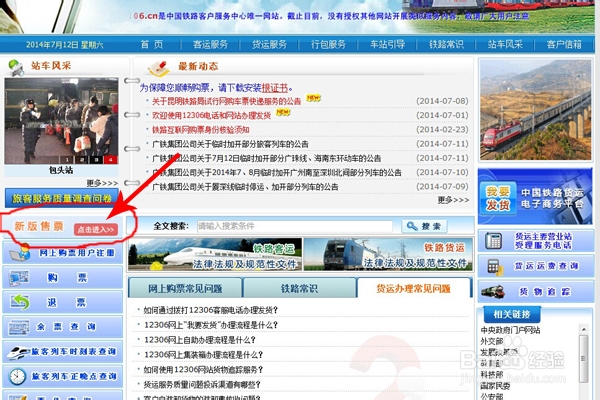Open the 余票查询 button
The image size is (600, 400).
click(62, 327)
